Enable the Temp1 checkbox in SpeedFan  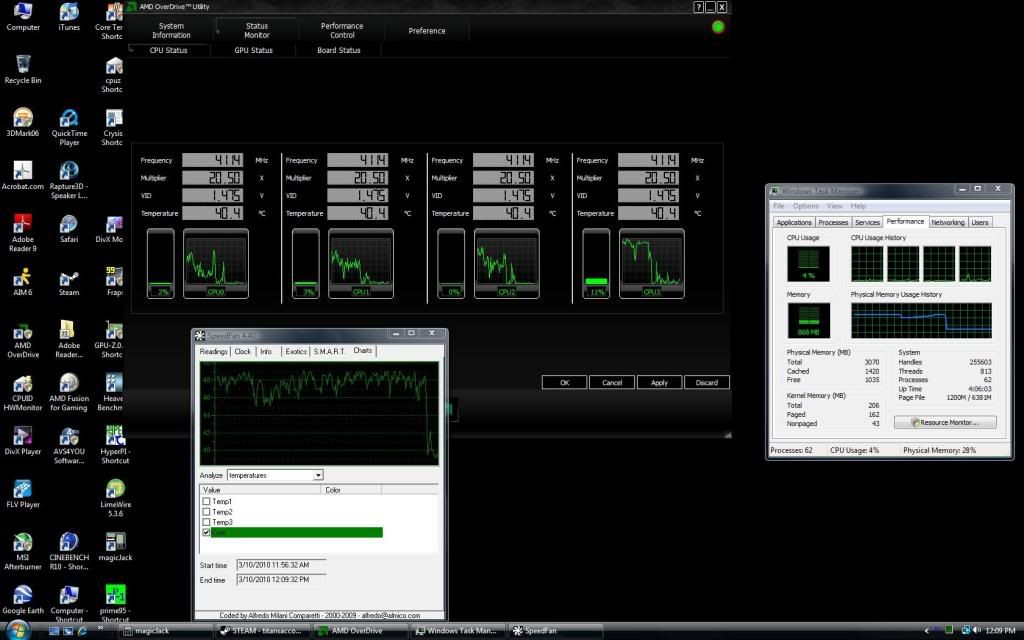[x=206, y=501]
